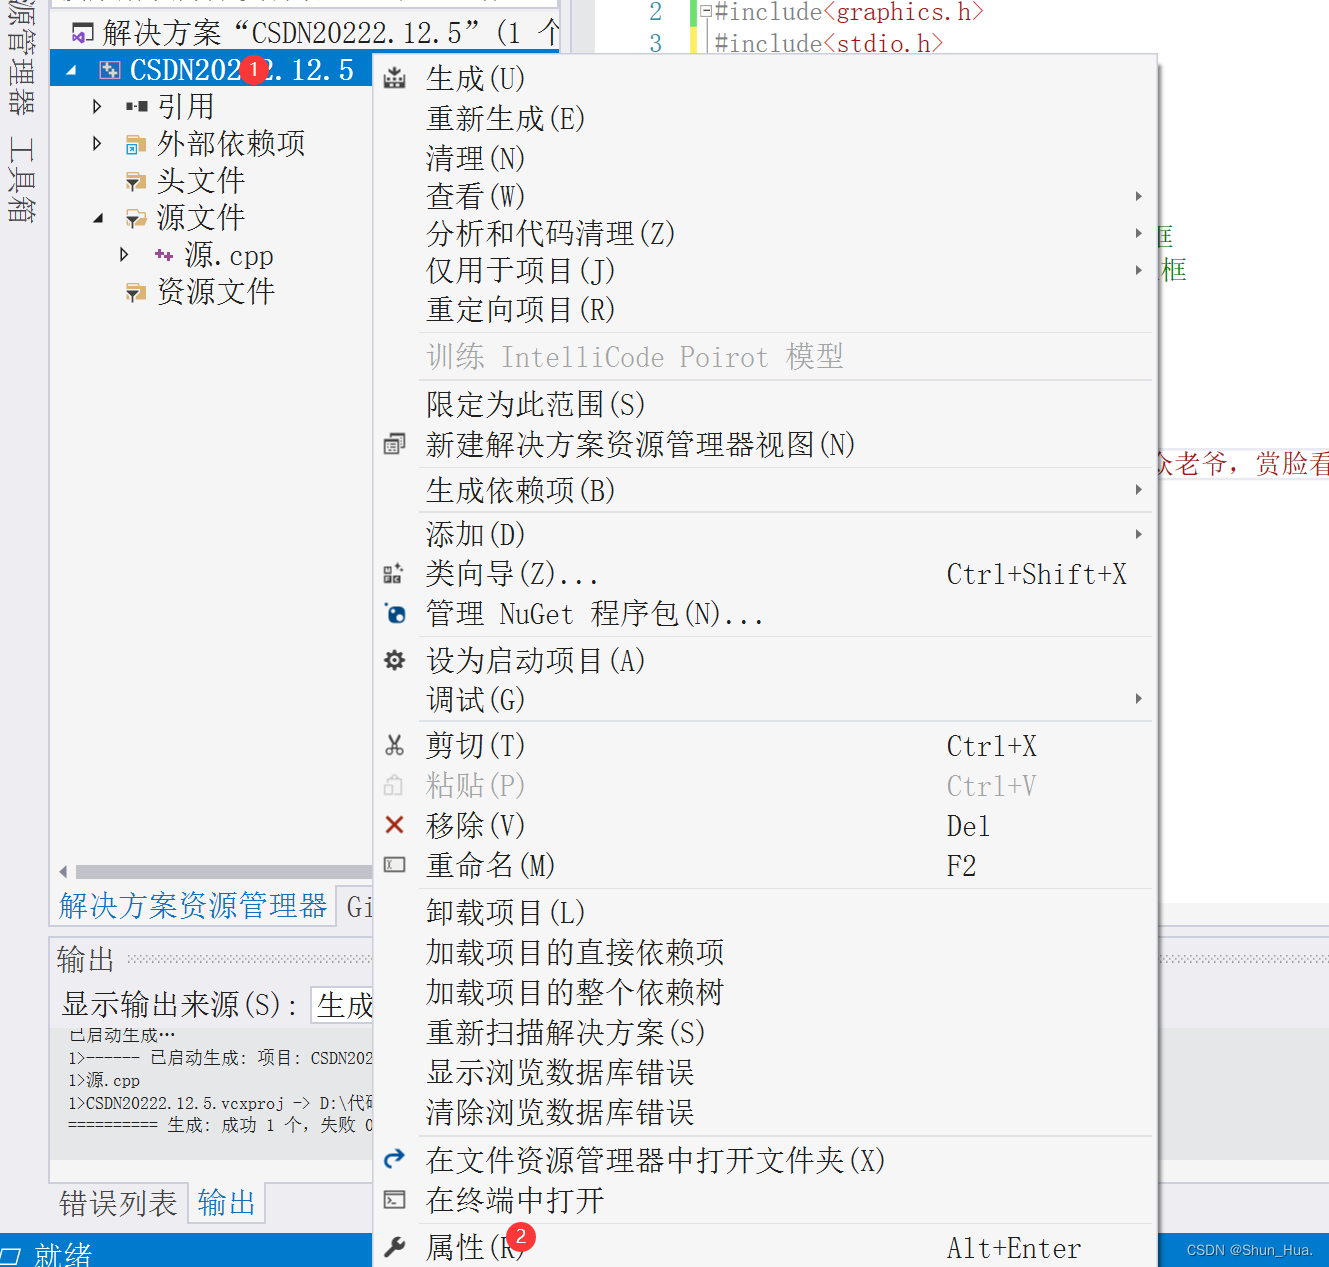
Task: Open the 分析和代码清理(Z) submenu
Action: coord(1139,233)
